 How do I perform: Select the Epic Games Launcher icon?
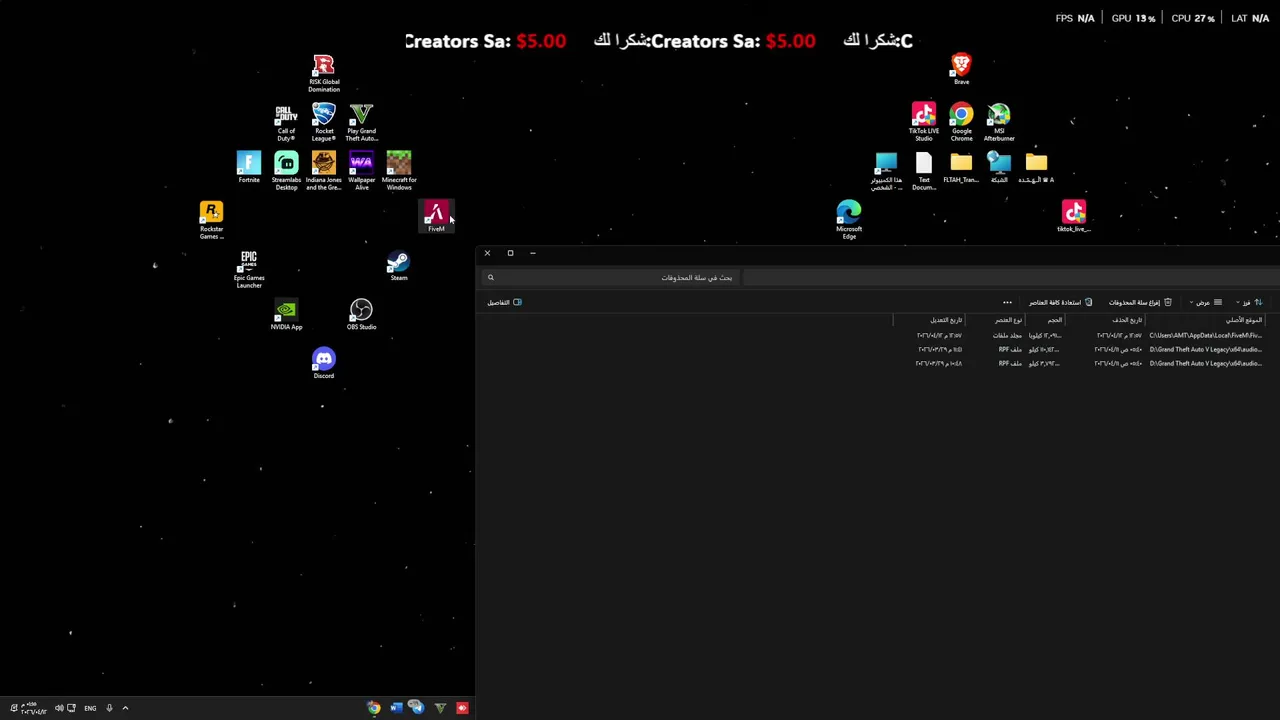(249, 269)
